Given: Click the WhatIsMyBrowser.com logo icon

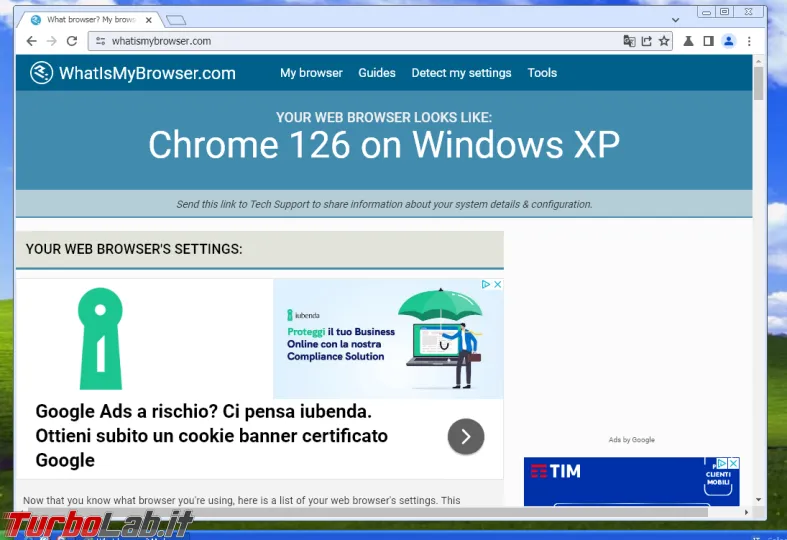Looking at the screenshot, I should pyautogui.click(x=41, y=73).
